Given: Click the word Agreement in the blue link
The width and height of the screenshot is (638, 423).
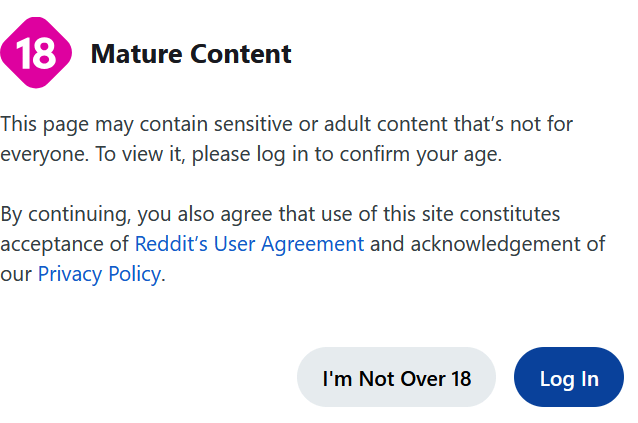Looking at the screenshot, I should click(312, 244).
